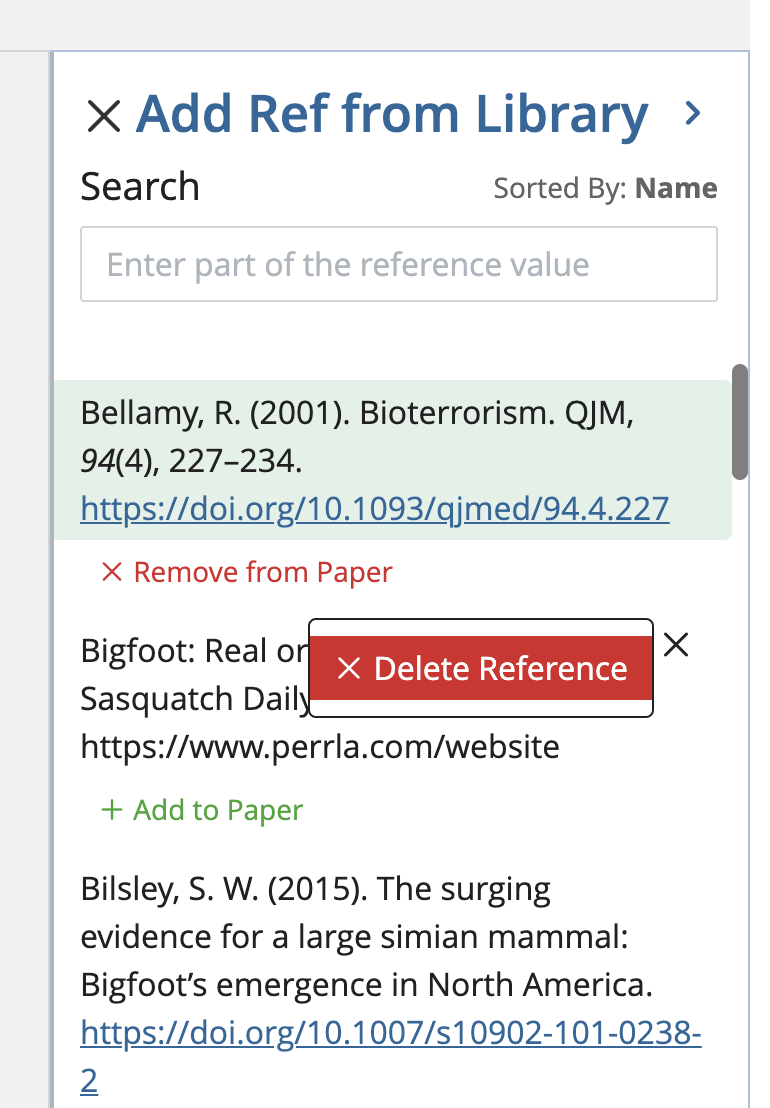Click the perrla.com website URL text
The width and height of the screenshot is (770, 1108).
tap(319, 746)
